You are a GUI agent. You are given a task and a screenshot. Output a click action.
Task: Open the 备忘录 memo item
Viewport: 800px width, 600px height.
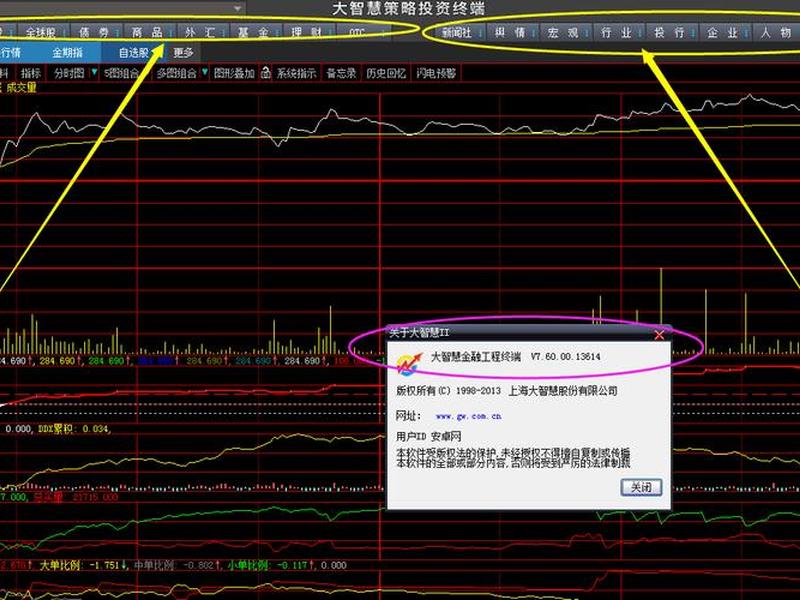coord(341,73)
